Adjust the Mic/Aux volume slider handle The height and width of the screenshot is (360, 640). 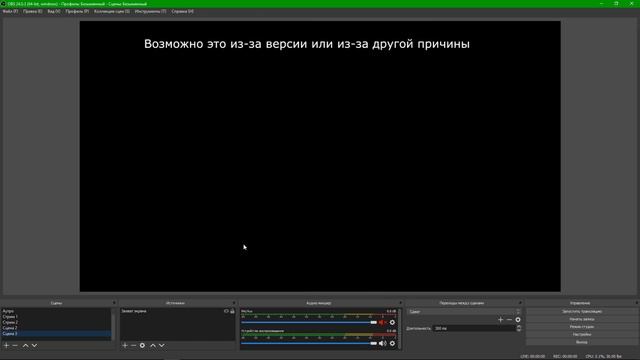coord(373,322)
